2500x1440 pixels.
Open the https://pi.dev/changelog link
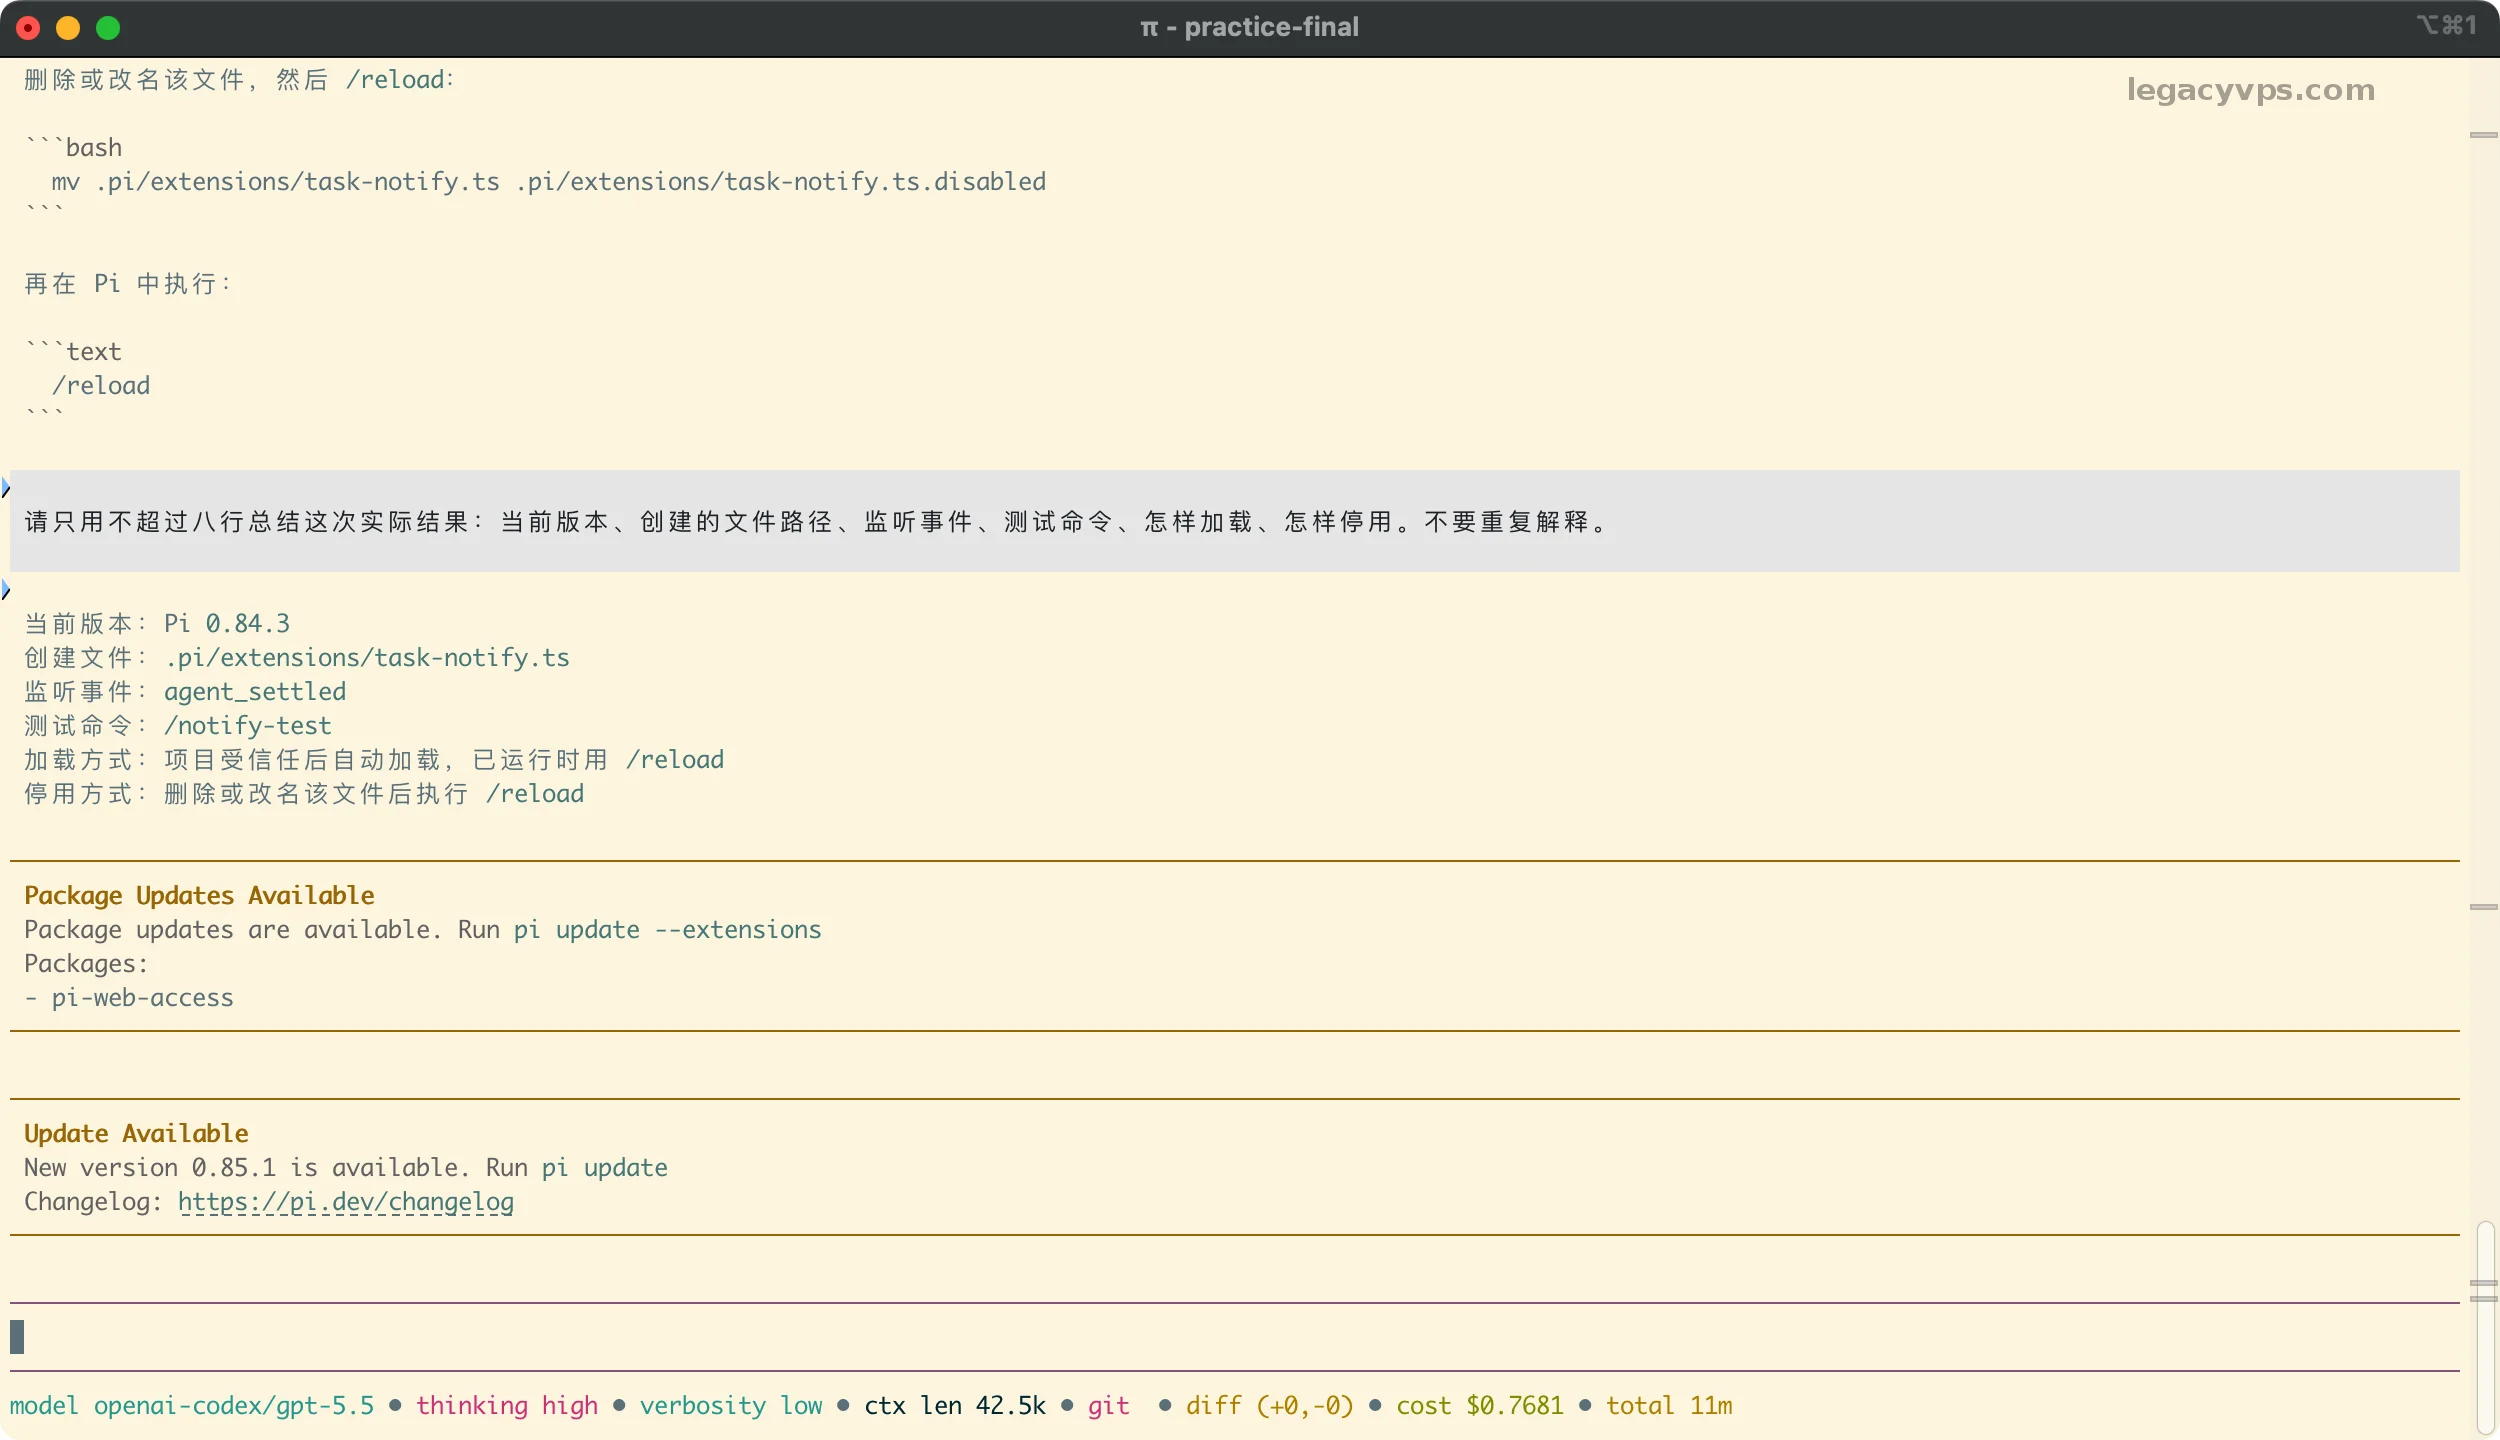pos(346,1201)
